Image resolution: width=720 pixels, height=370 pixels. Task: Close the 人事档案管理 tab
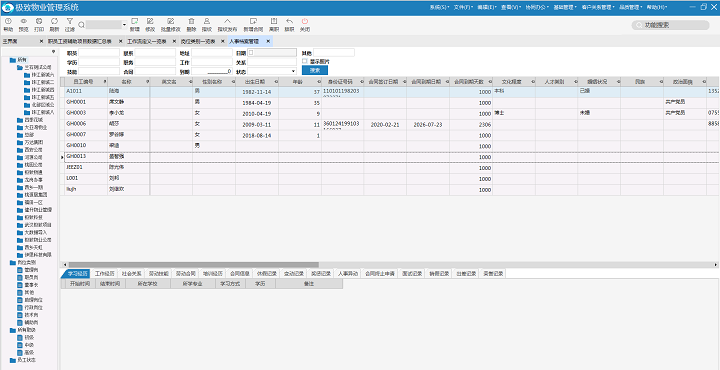(268, 41)
